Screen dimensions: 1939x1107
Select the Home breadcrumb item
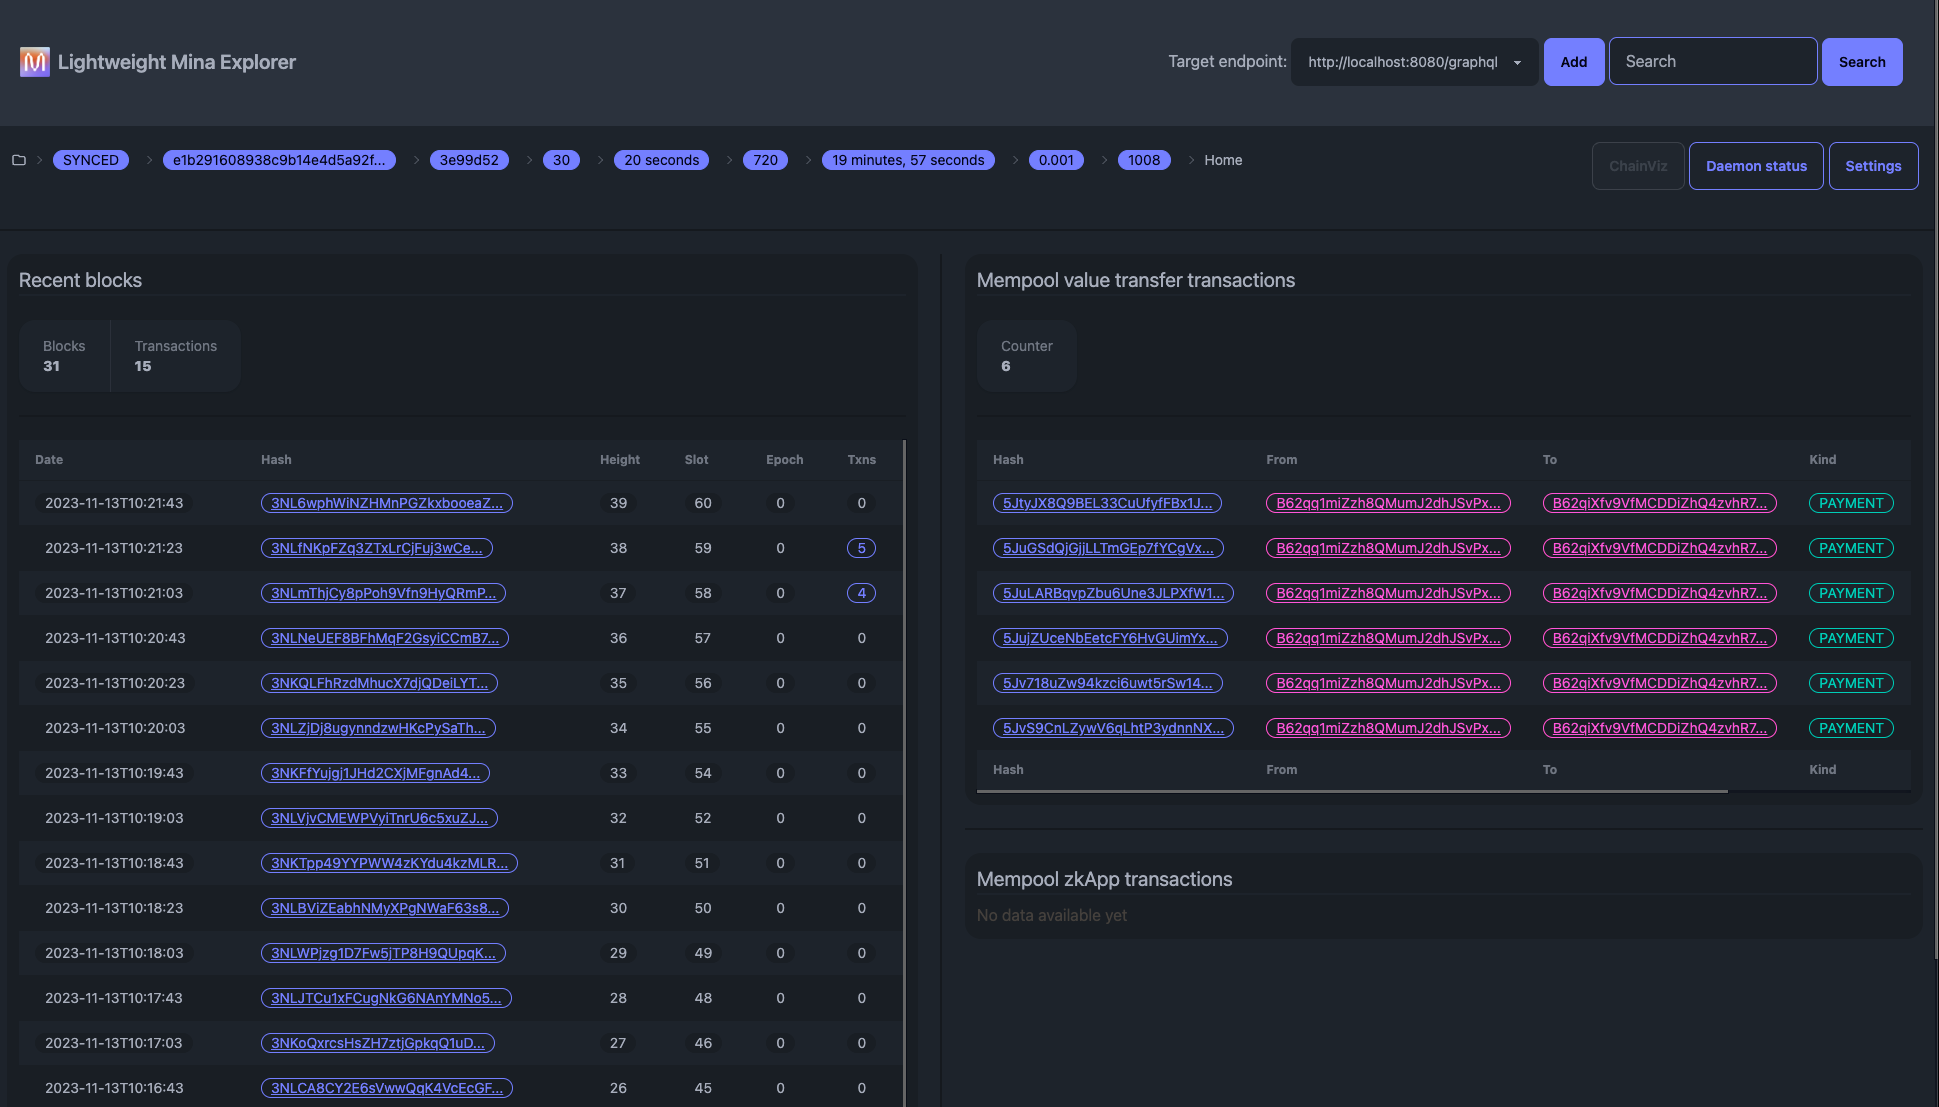tap(1222, 160)
